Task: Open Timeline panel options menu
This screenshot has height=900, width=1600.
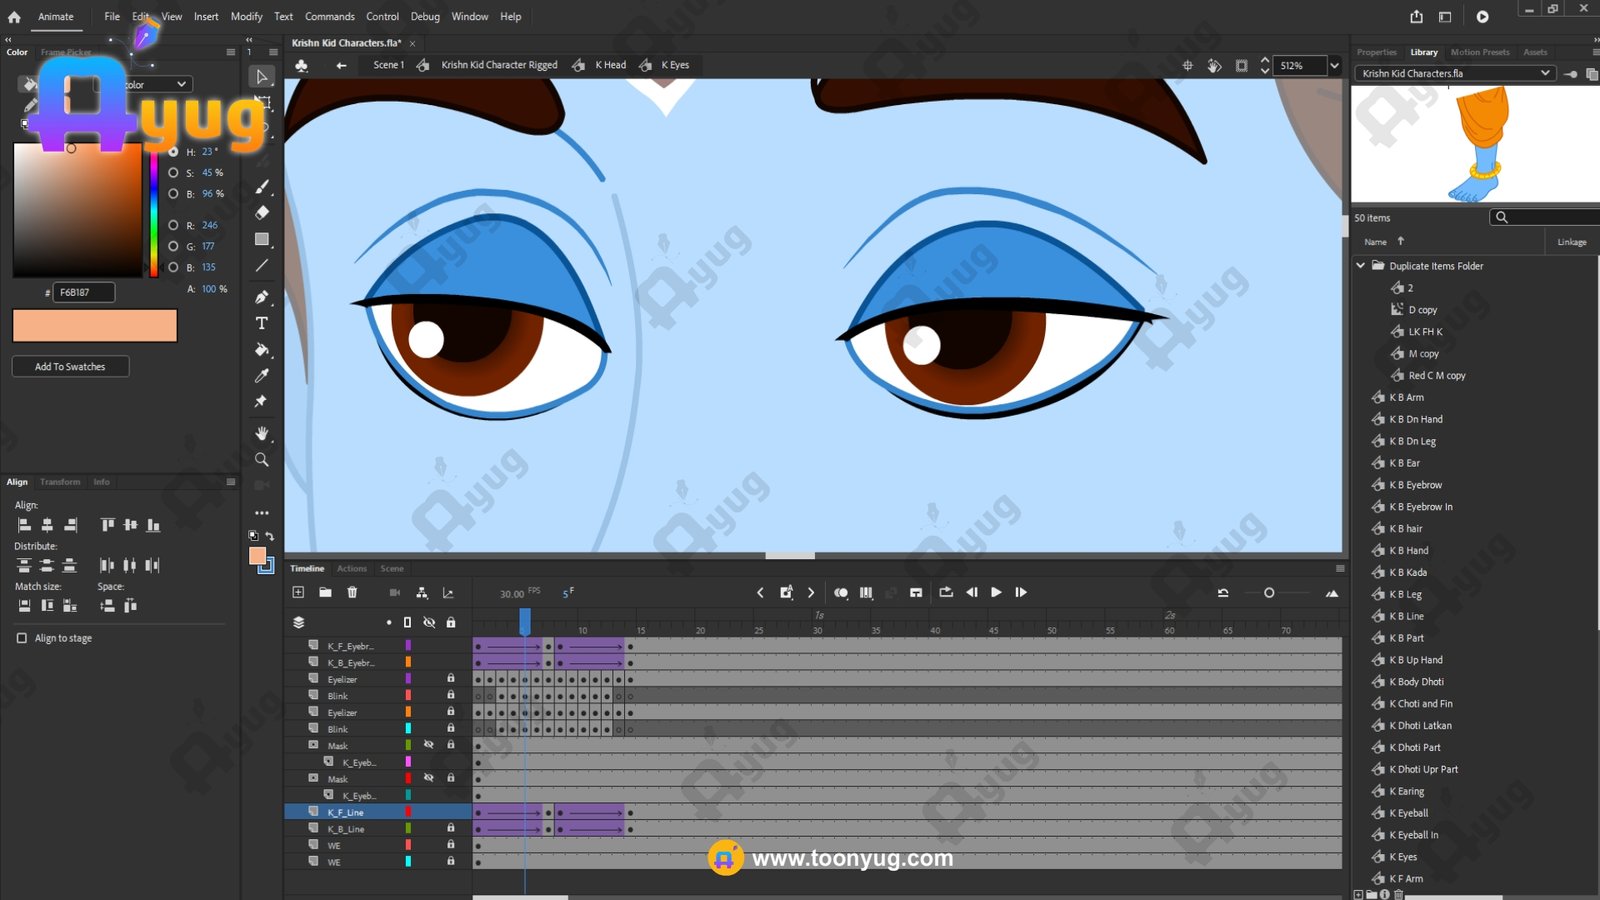Action: coord(1340,568)
